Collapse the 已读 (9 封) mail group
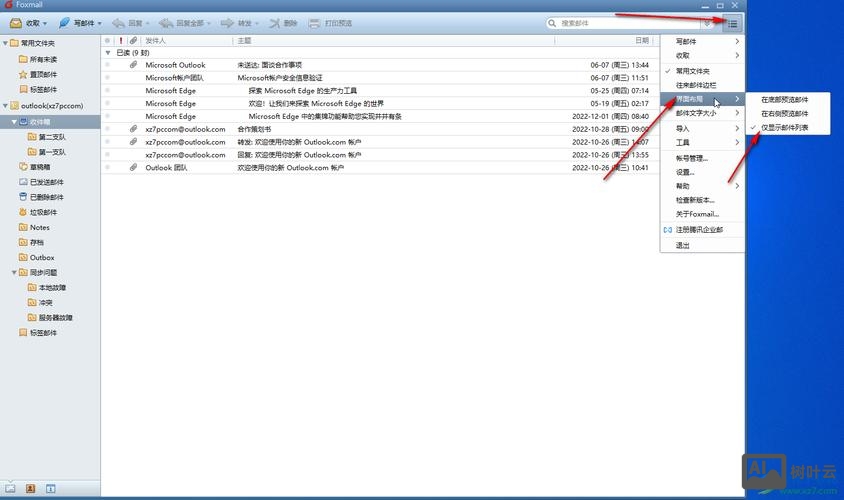Viewport: 844px width, 500px height. click(108, 52)
